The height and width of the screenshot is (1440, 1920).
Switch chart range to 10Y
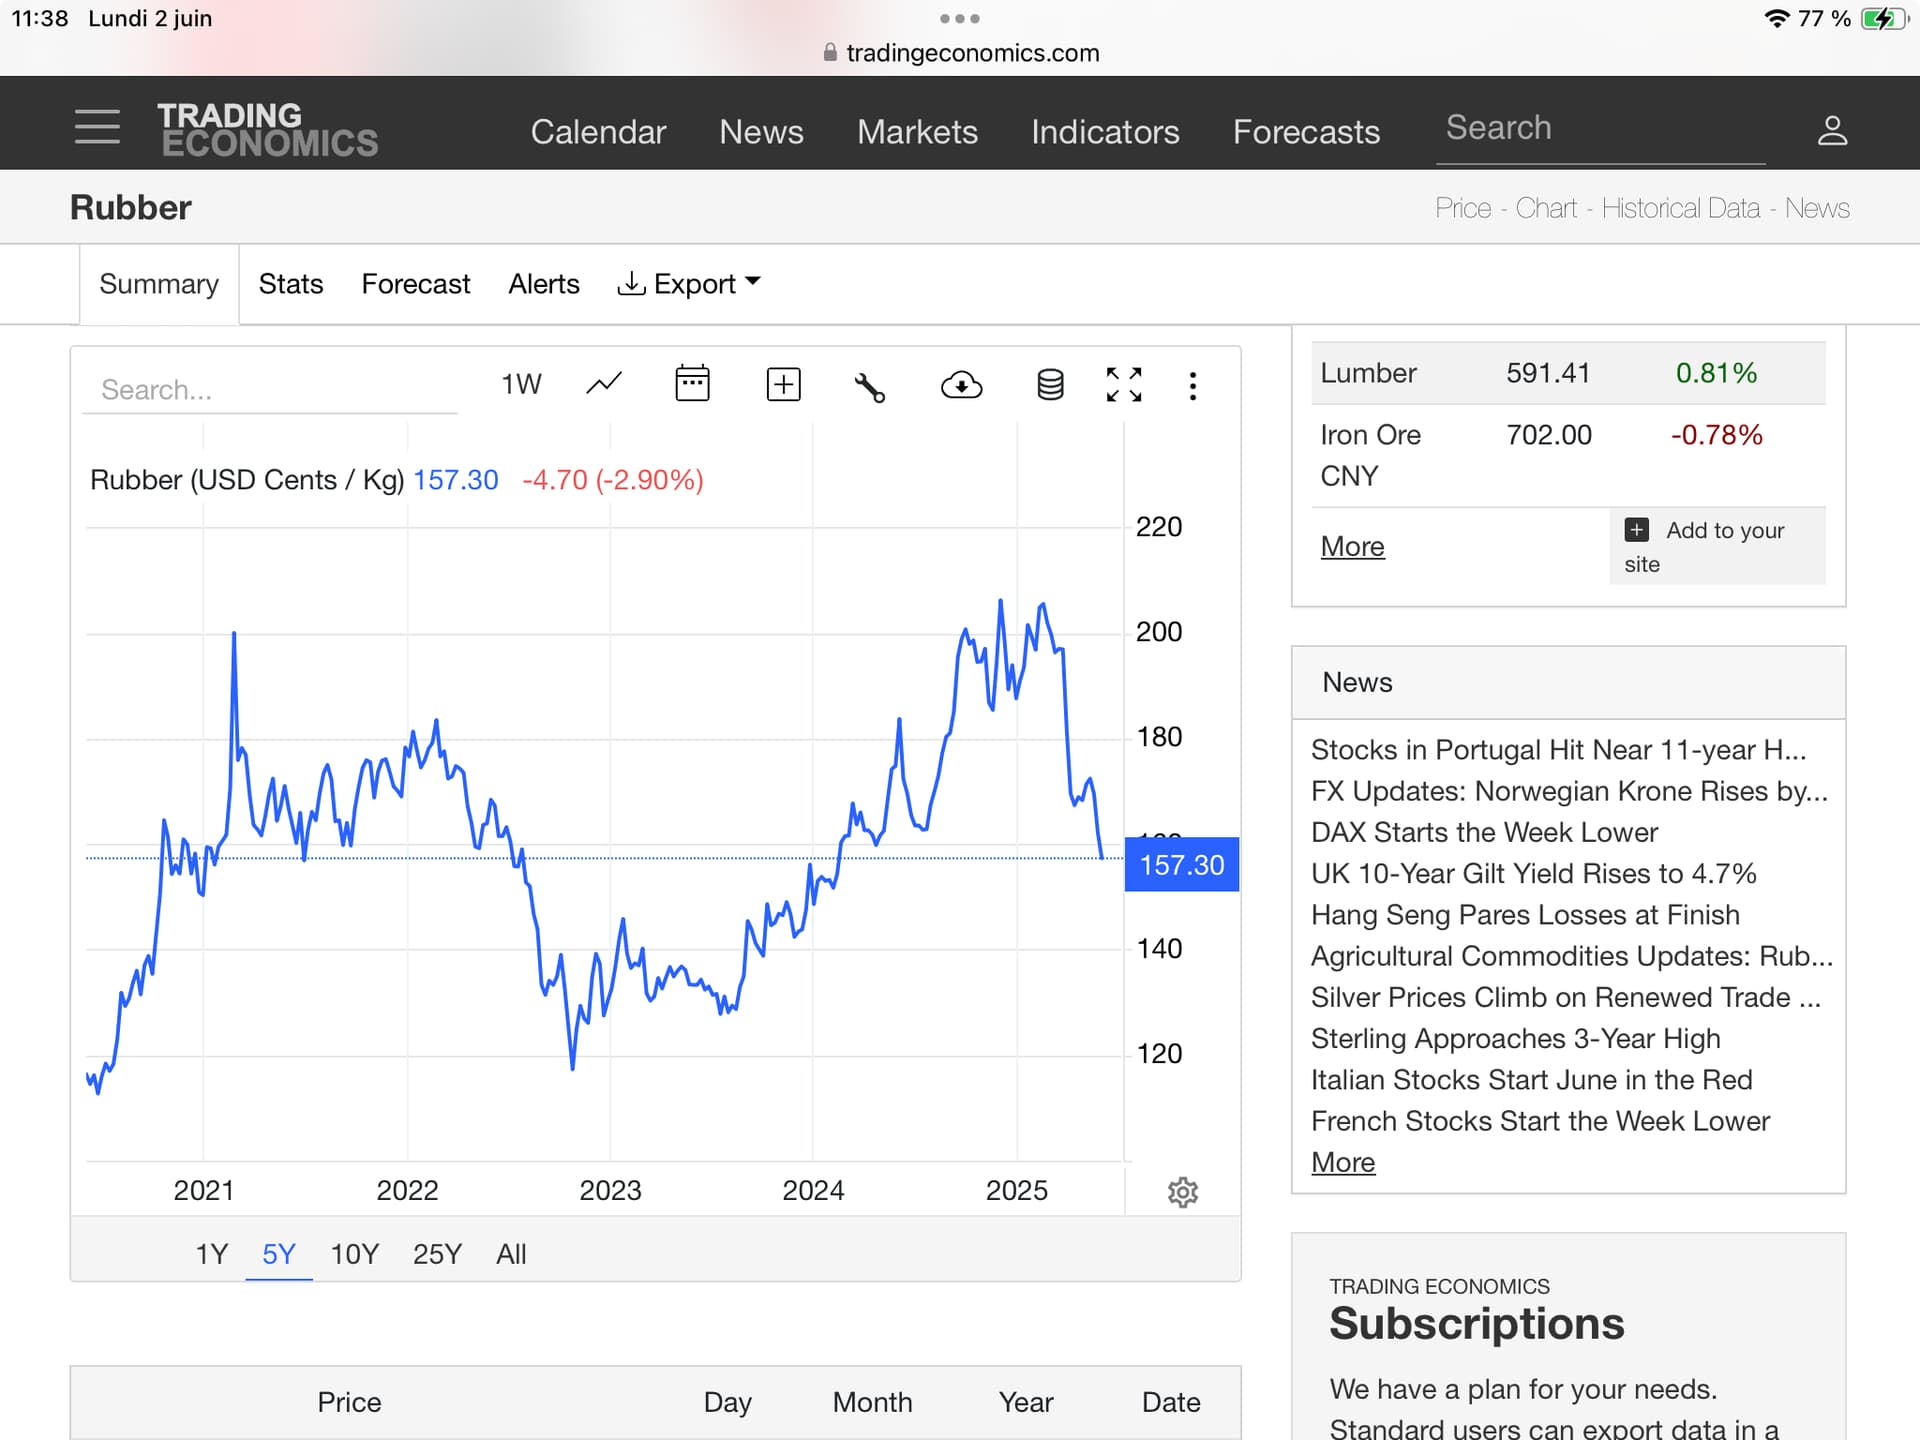pos(354,1254)
